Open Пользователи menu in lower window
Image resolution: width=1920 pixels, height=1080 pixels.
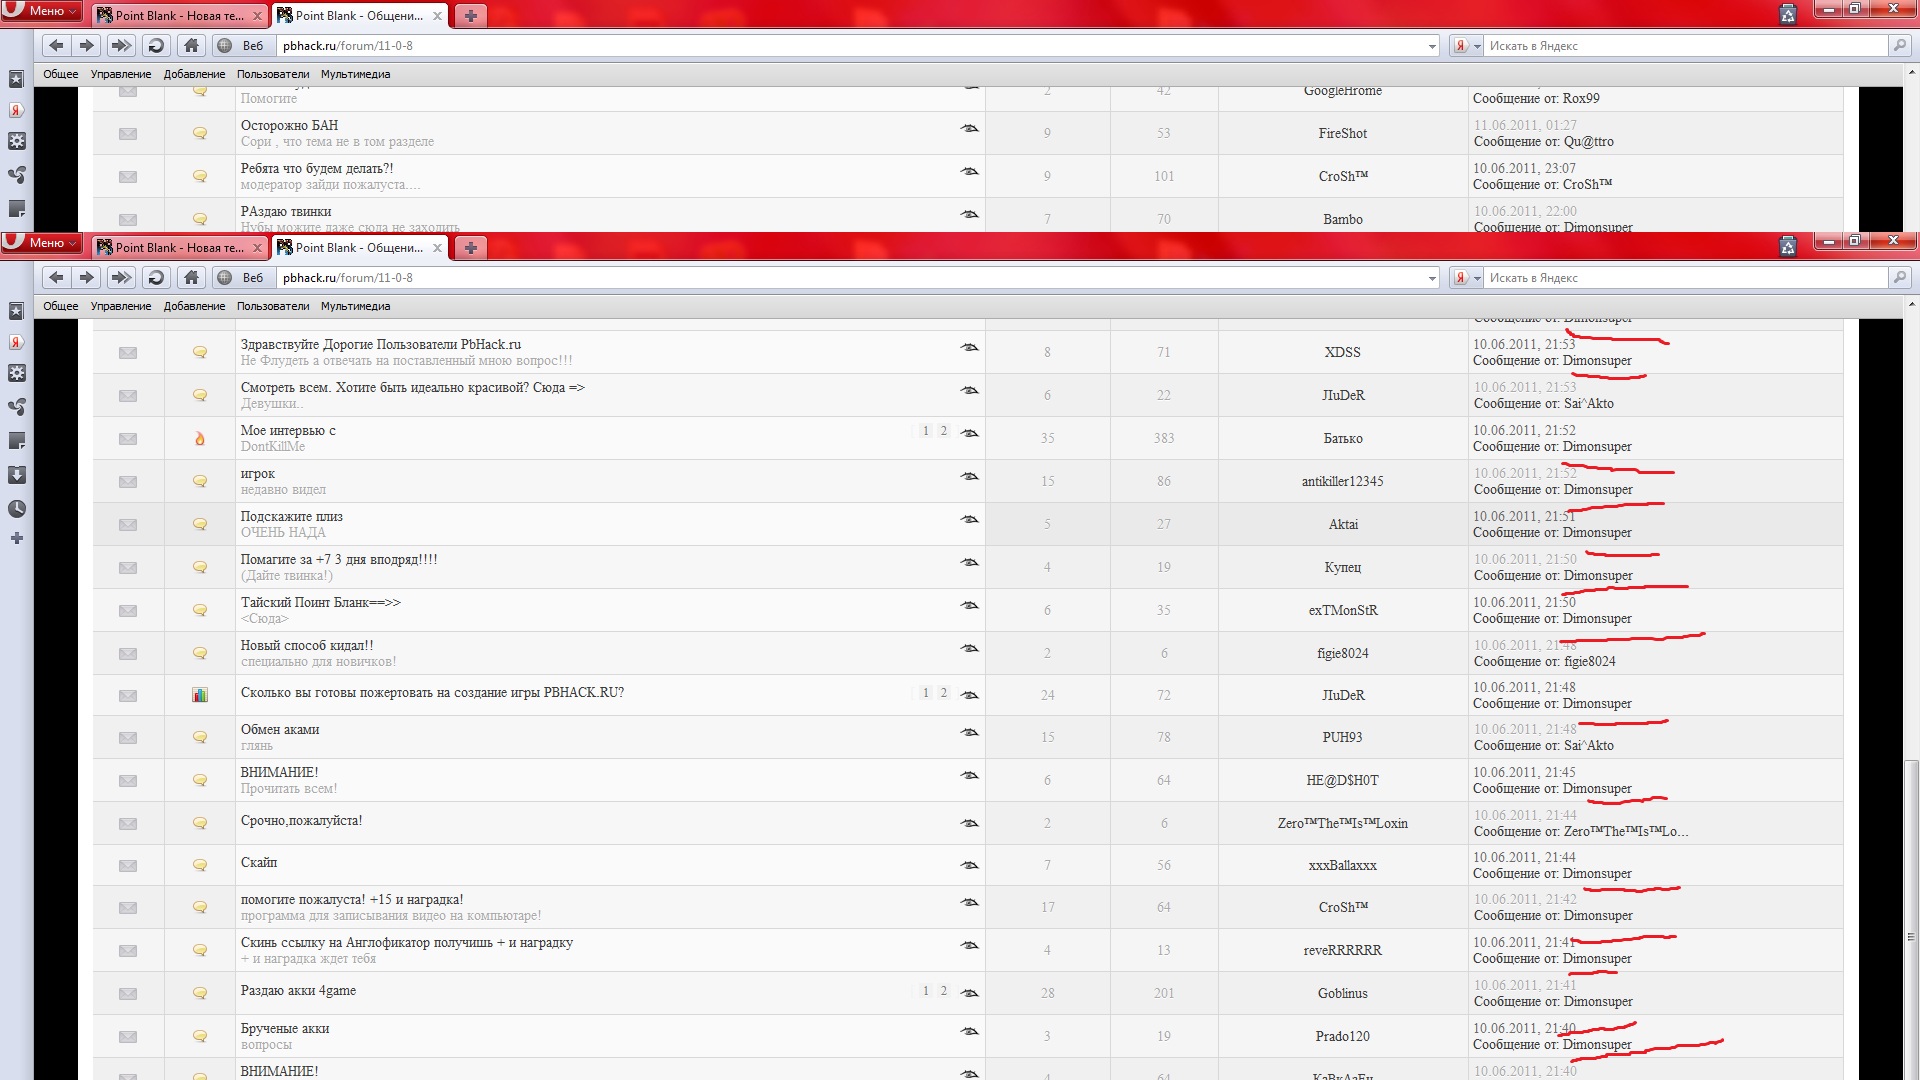(x=273, y=306)
